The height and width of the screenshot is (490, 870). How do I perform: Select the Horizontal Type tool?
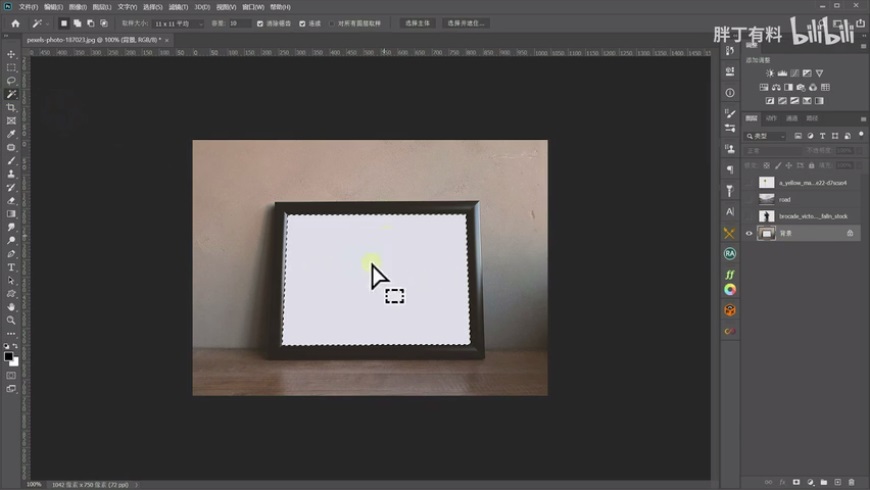click(11, 267)
